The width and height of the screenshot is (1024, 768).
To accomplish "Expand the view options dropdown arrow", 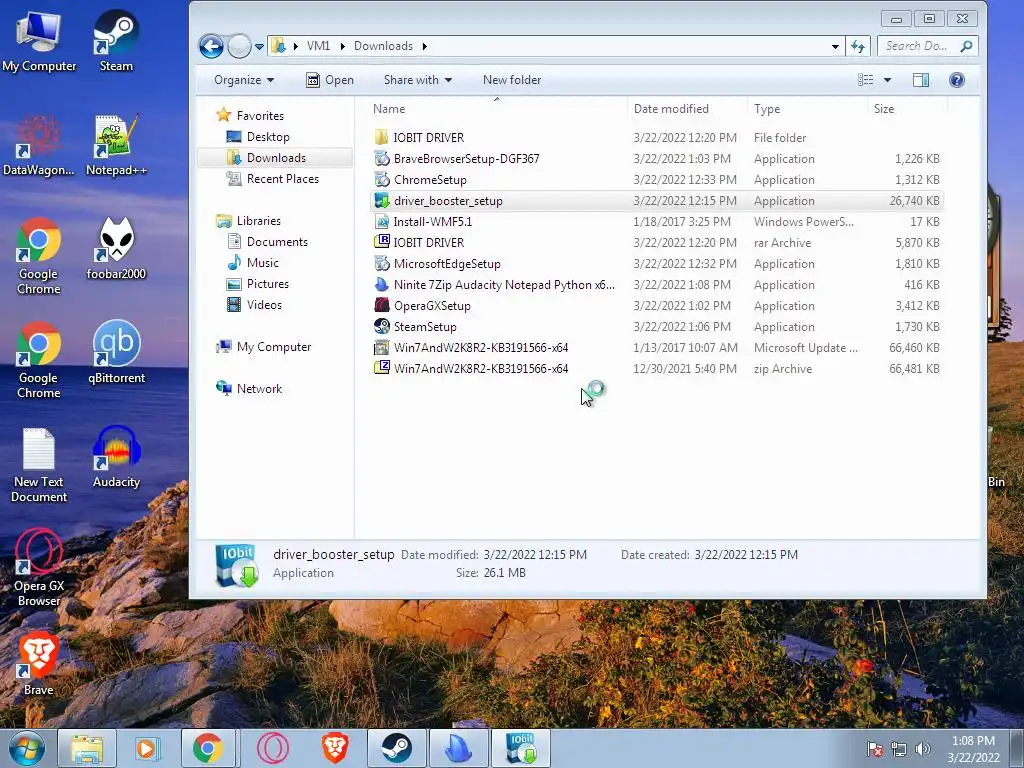I will click(x=888, y=80).
